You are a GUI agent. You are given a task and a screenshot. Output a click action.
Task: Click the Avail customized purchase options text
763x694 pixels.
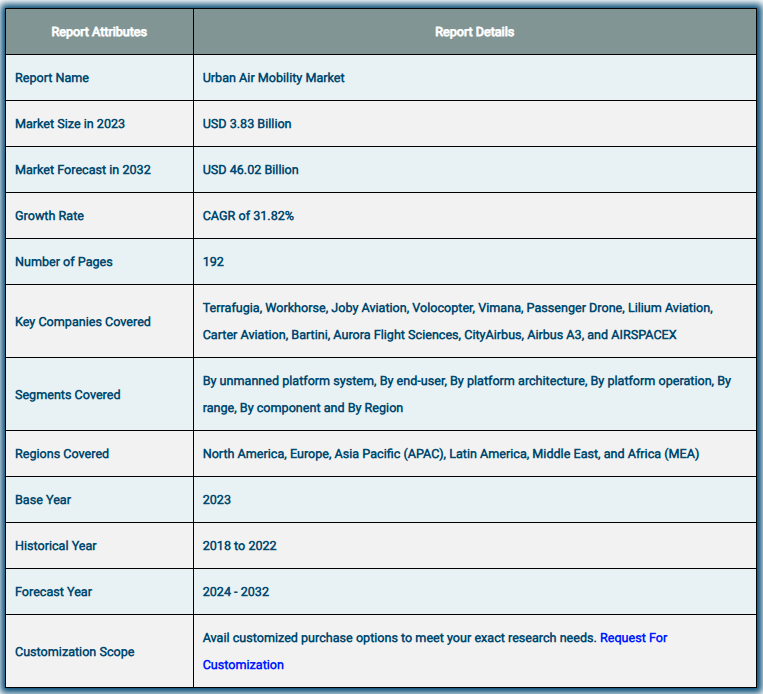click(x=400, y=638)
